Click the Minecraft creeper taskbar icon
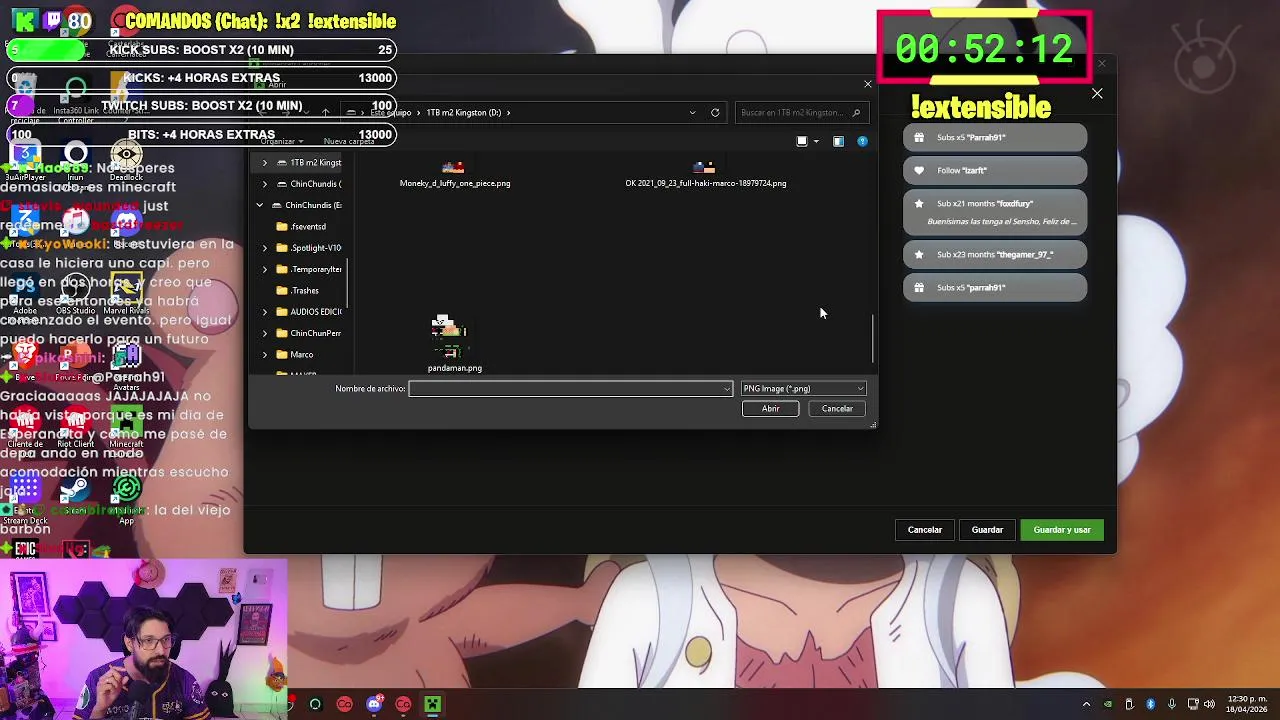The image size is (1280, 720). 432,705
